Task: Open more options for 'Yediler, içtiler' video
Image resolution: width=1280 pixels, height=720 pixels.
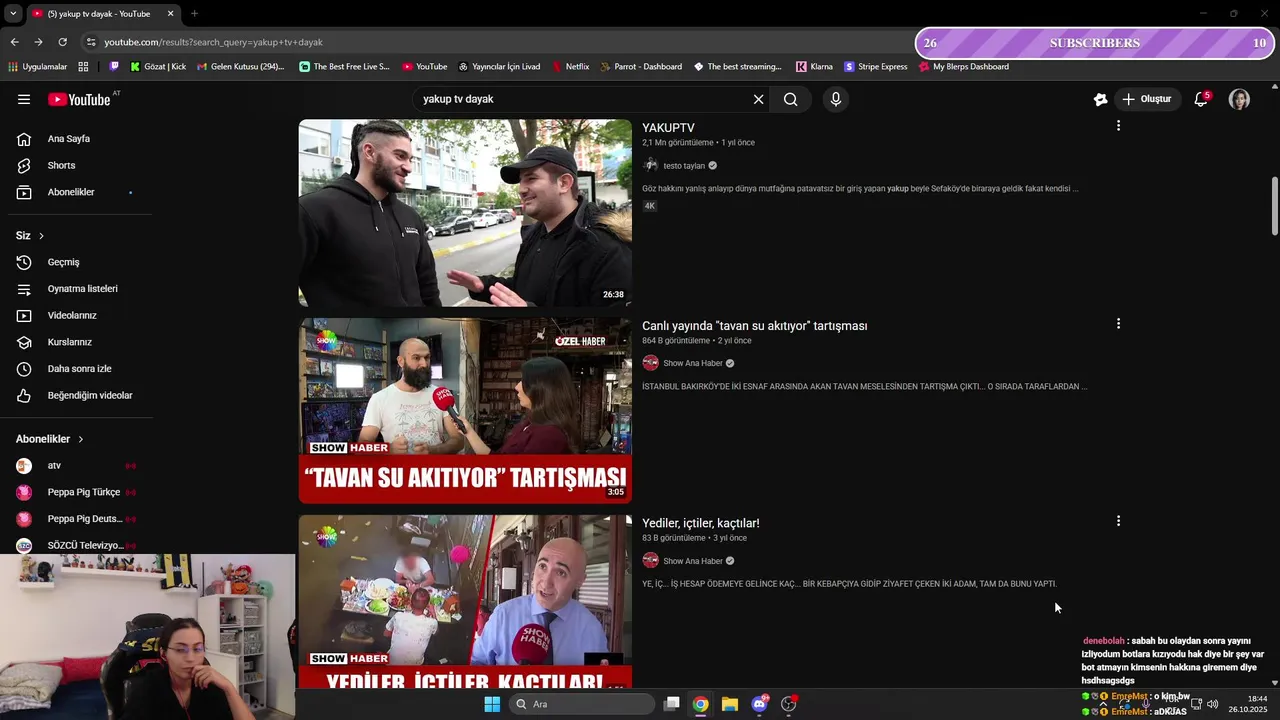Action: (1118, 521)
